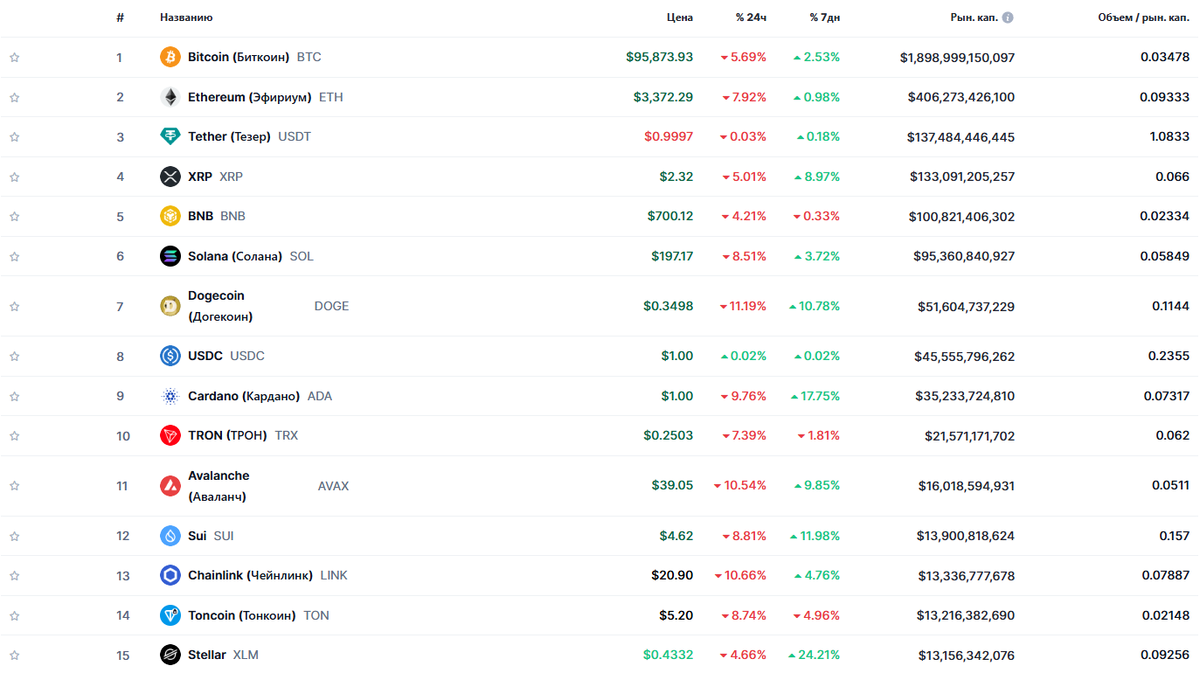Viewport: 1200px width, 673px height.
Task: Click Dogecoin 24h change 11.19%
Action: 743,306
